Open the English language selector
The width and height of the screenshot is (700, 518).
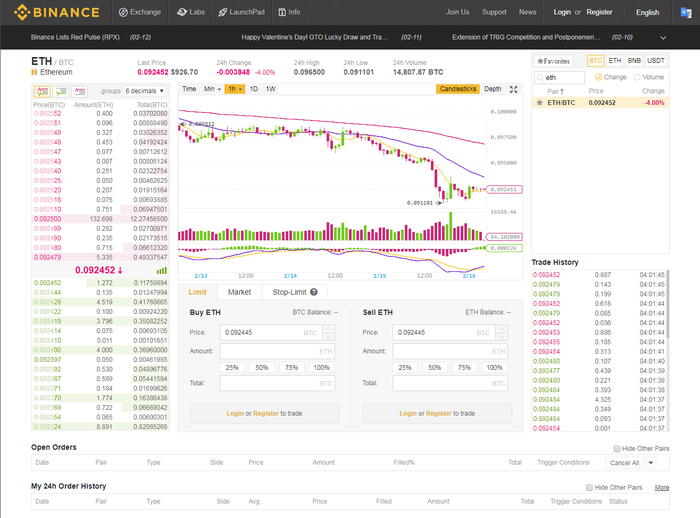(647, 12)
